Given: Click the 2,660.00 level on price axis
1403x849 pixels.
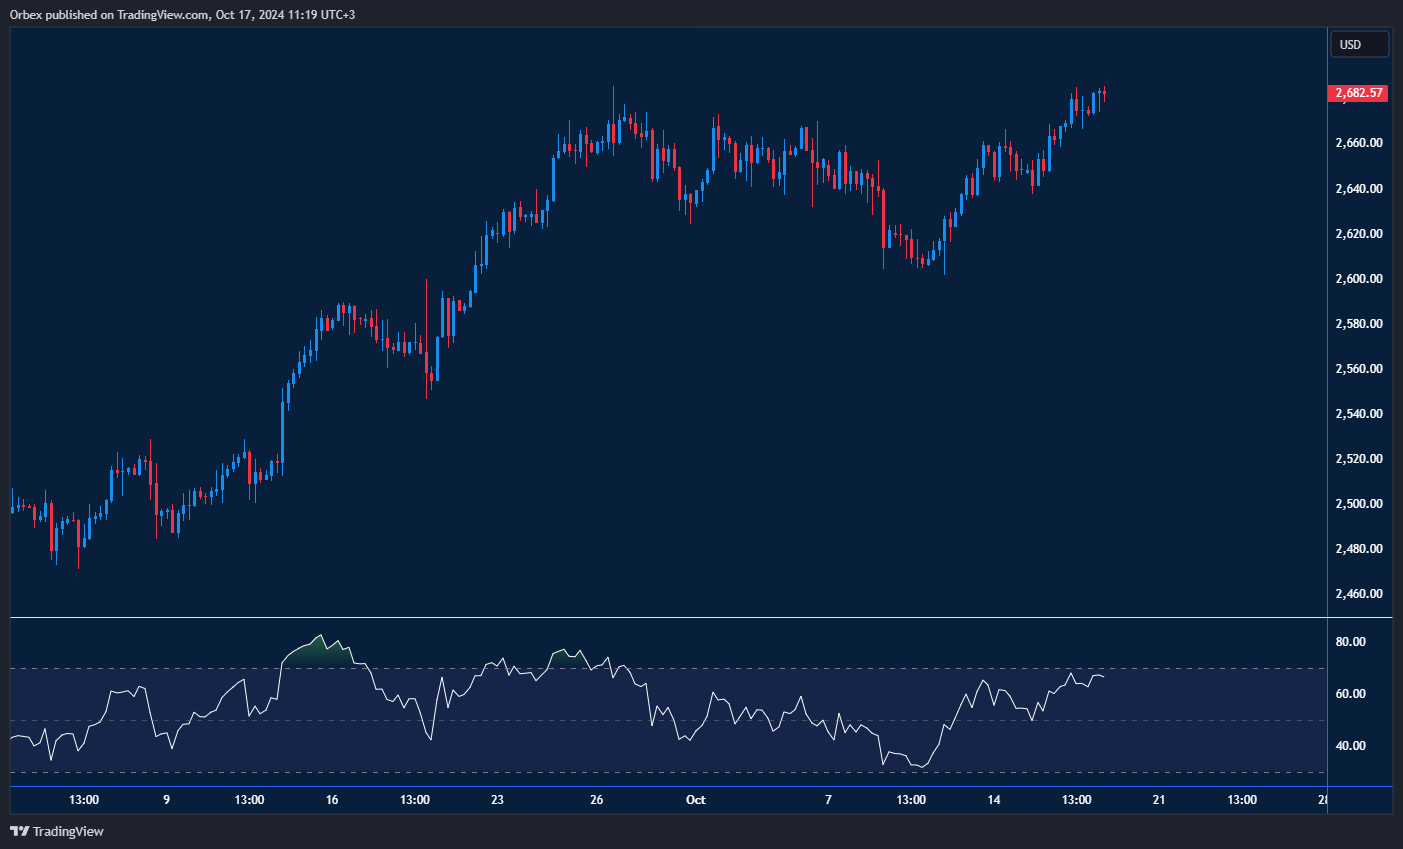Looking at the screenshot, I should pyautogui.click(x=1359, y=143).
